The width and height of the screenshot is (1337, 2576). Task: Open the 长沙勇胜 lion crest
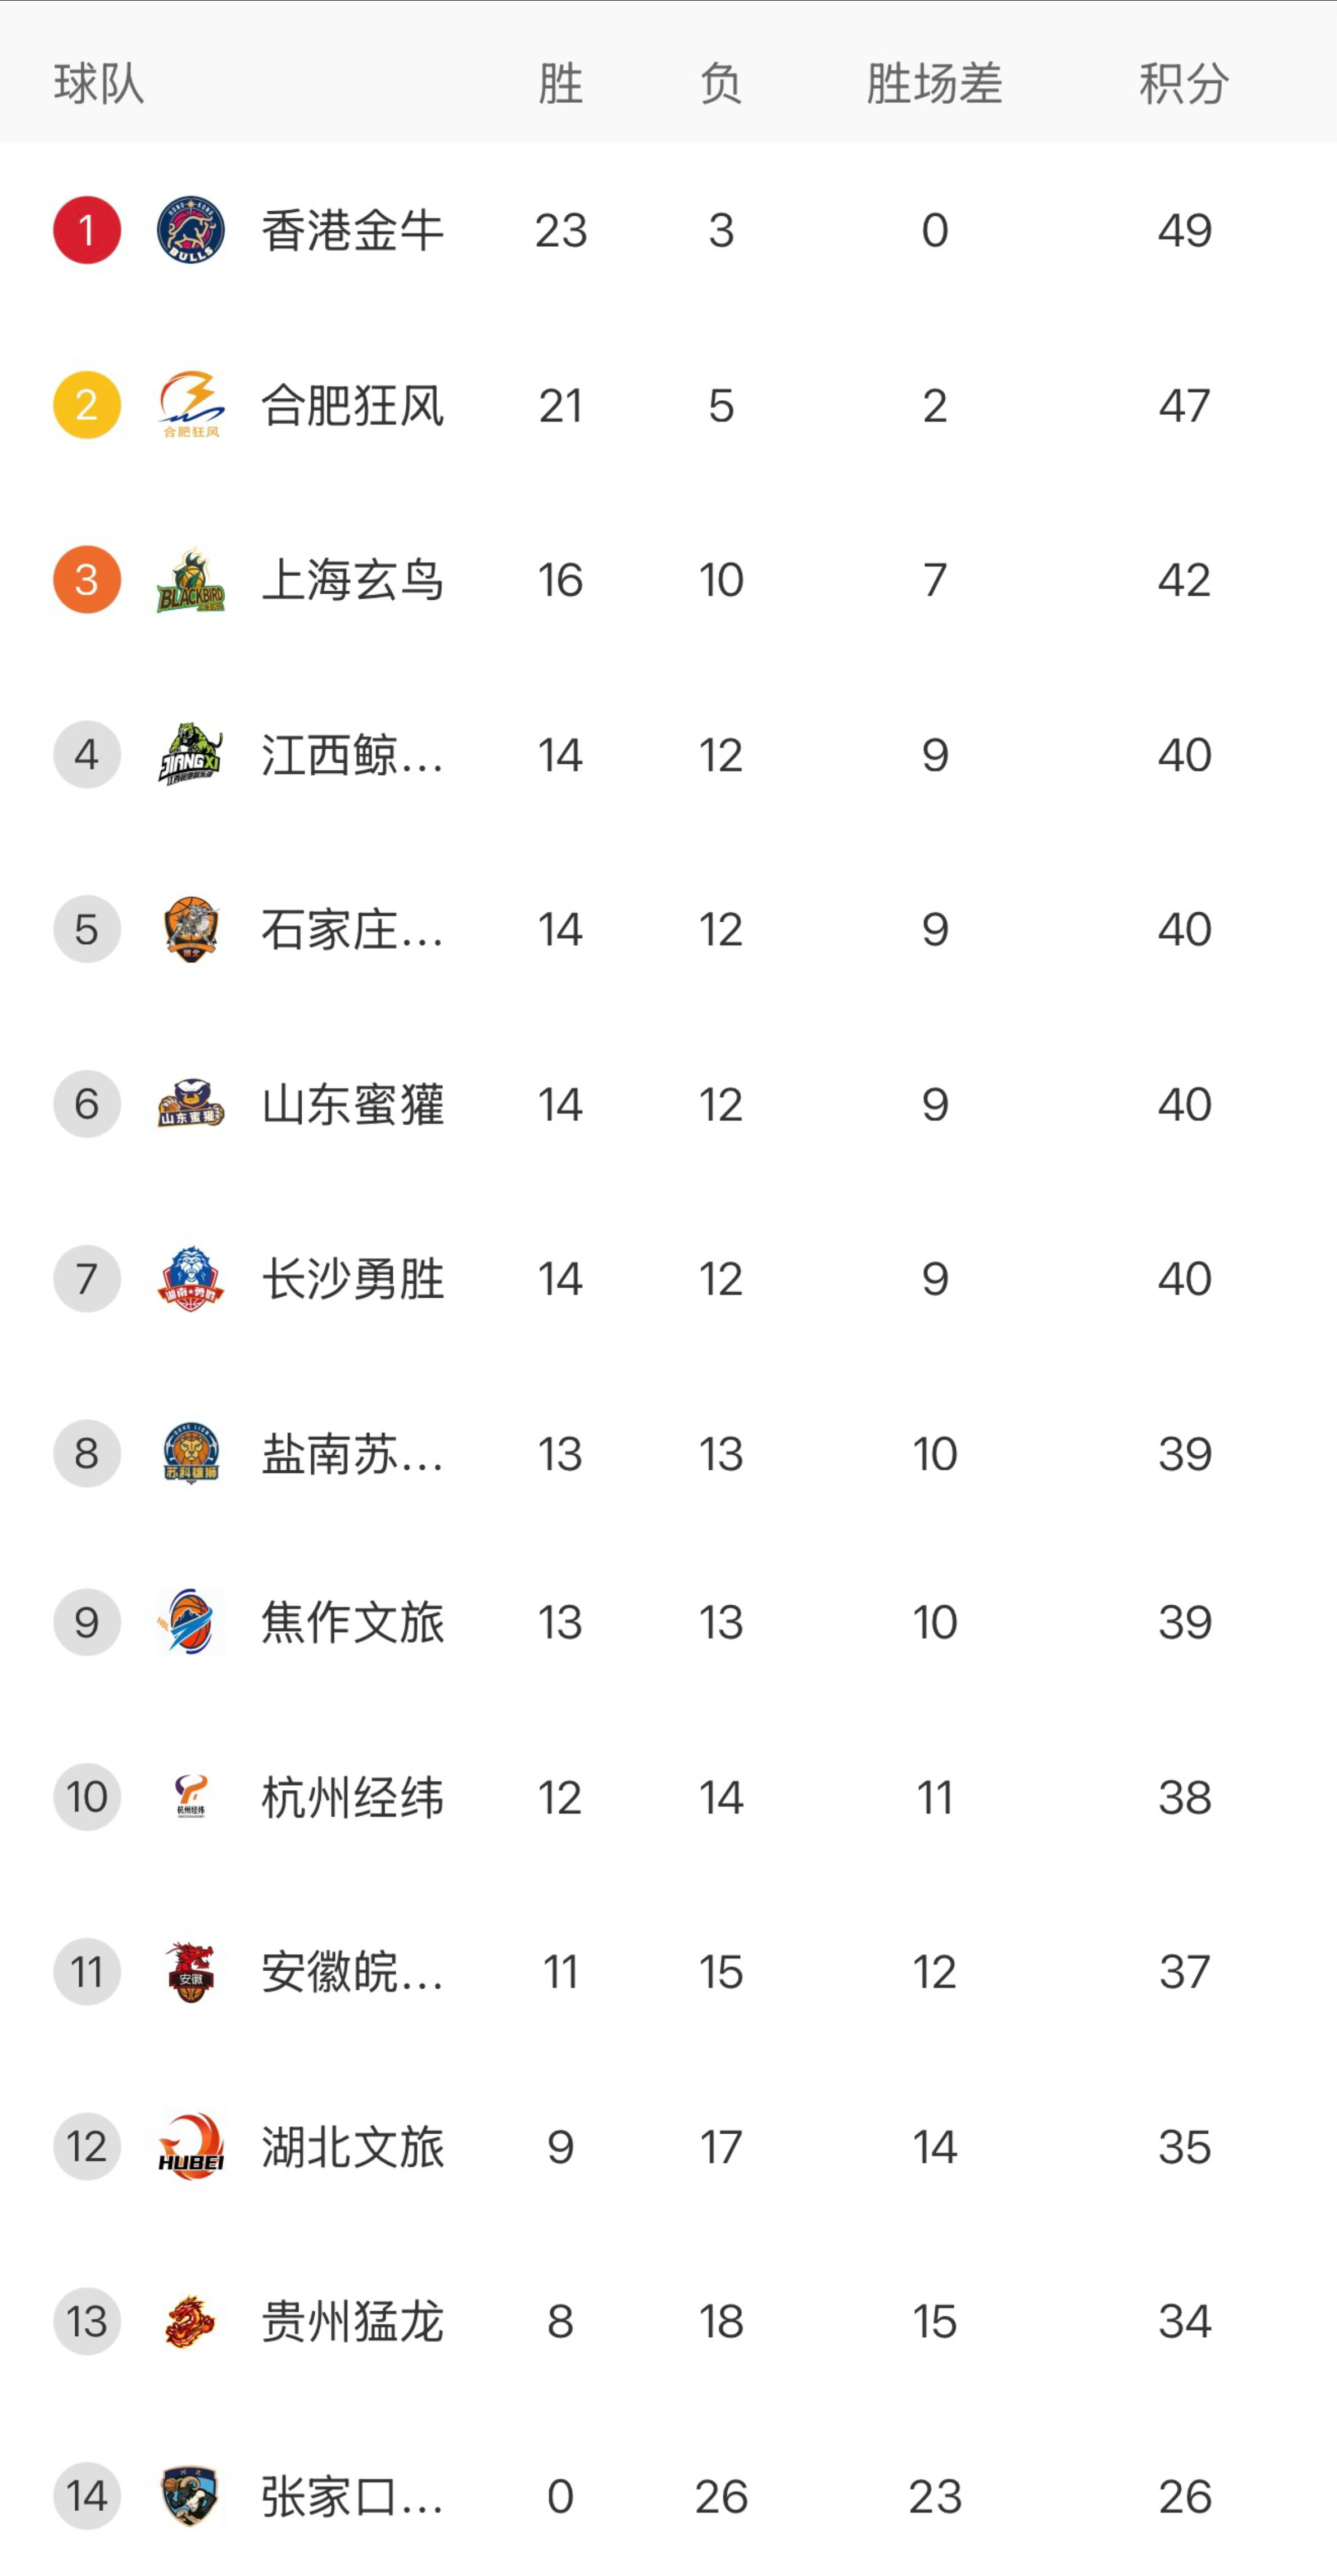[190, 1277]
